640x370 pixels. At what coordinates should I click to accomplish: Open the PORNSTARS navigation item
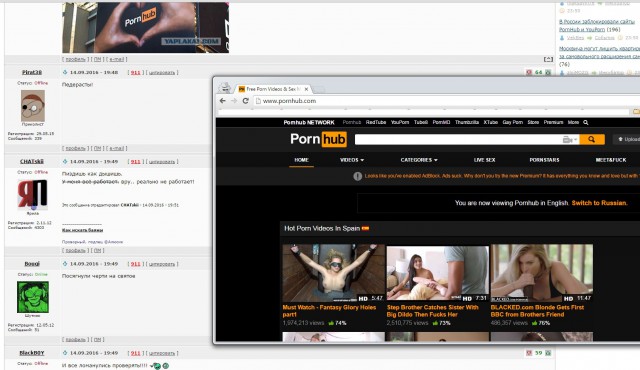pos(544,160)
